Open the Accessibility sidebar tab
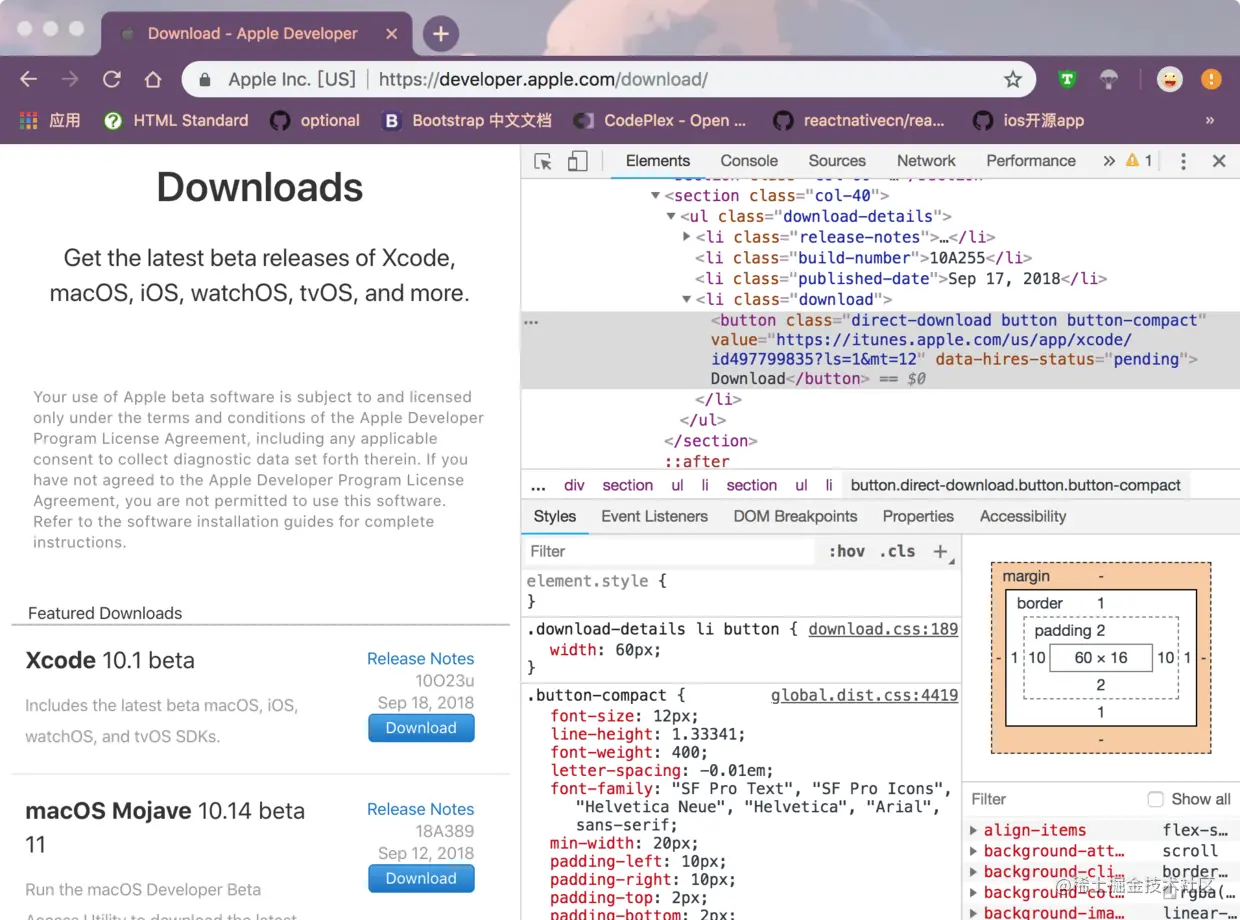The image size is (1240, 920). tap(1023, 517)
